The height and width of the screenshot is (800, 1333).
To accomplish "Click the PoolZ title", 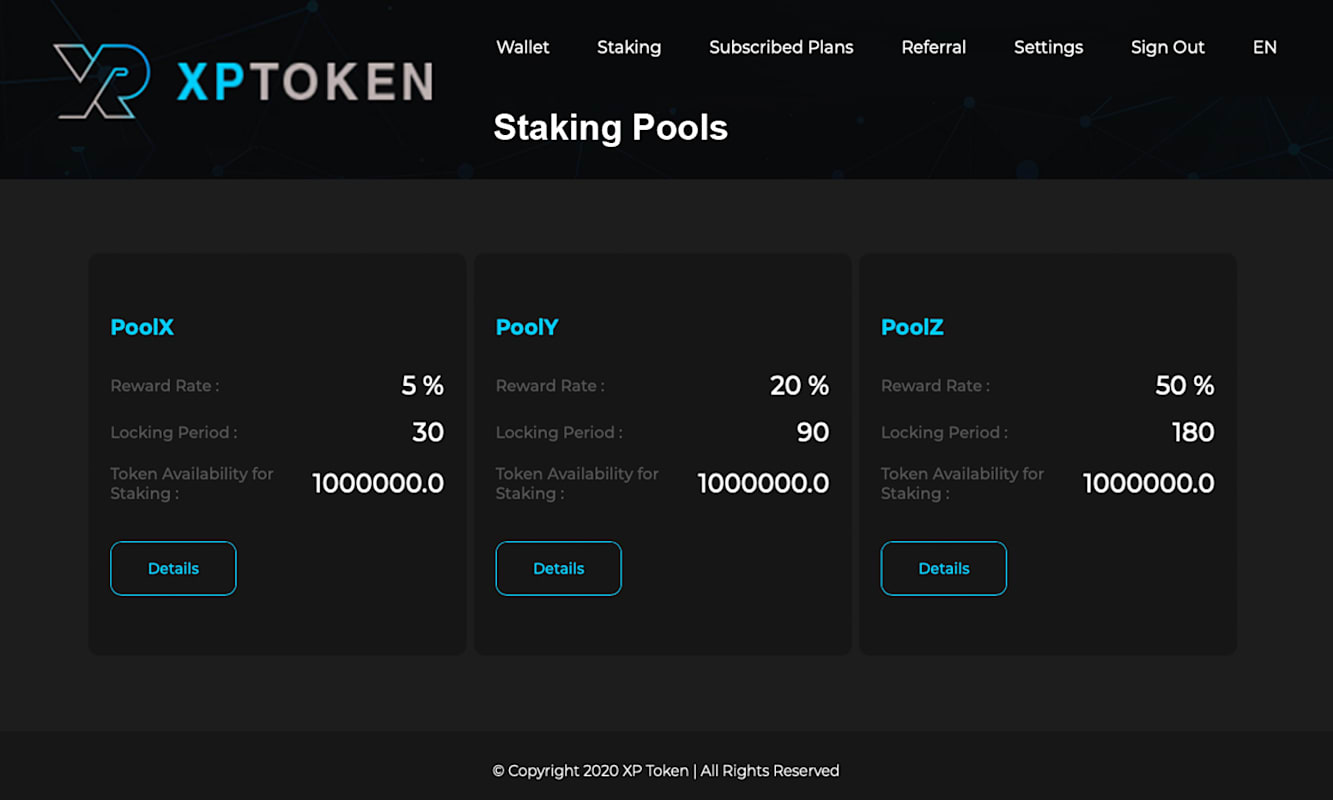I will (x=912, y=327).
